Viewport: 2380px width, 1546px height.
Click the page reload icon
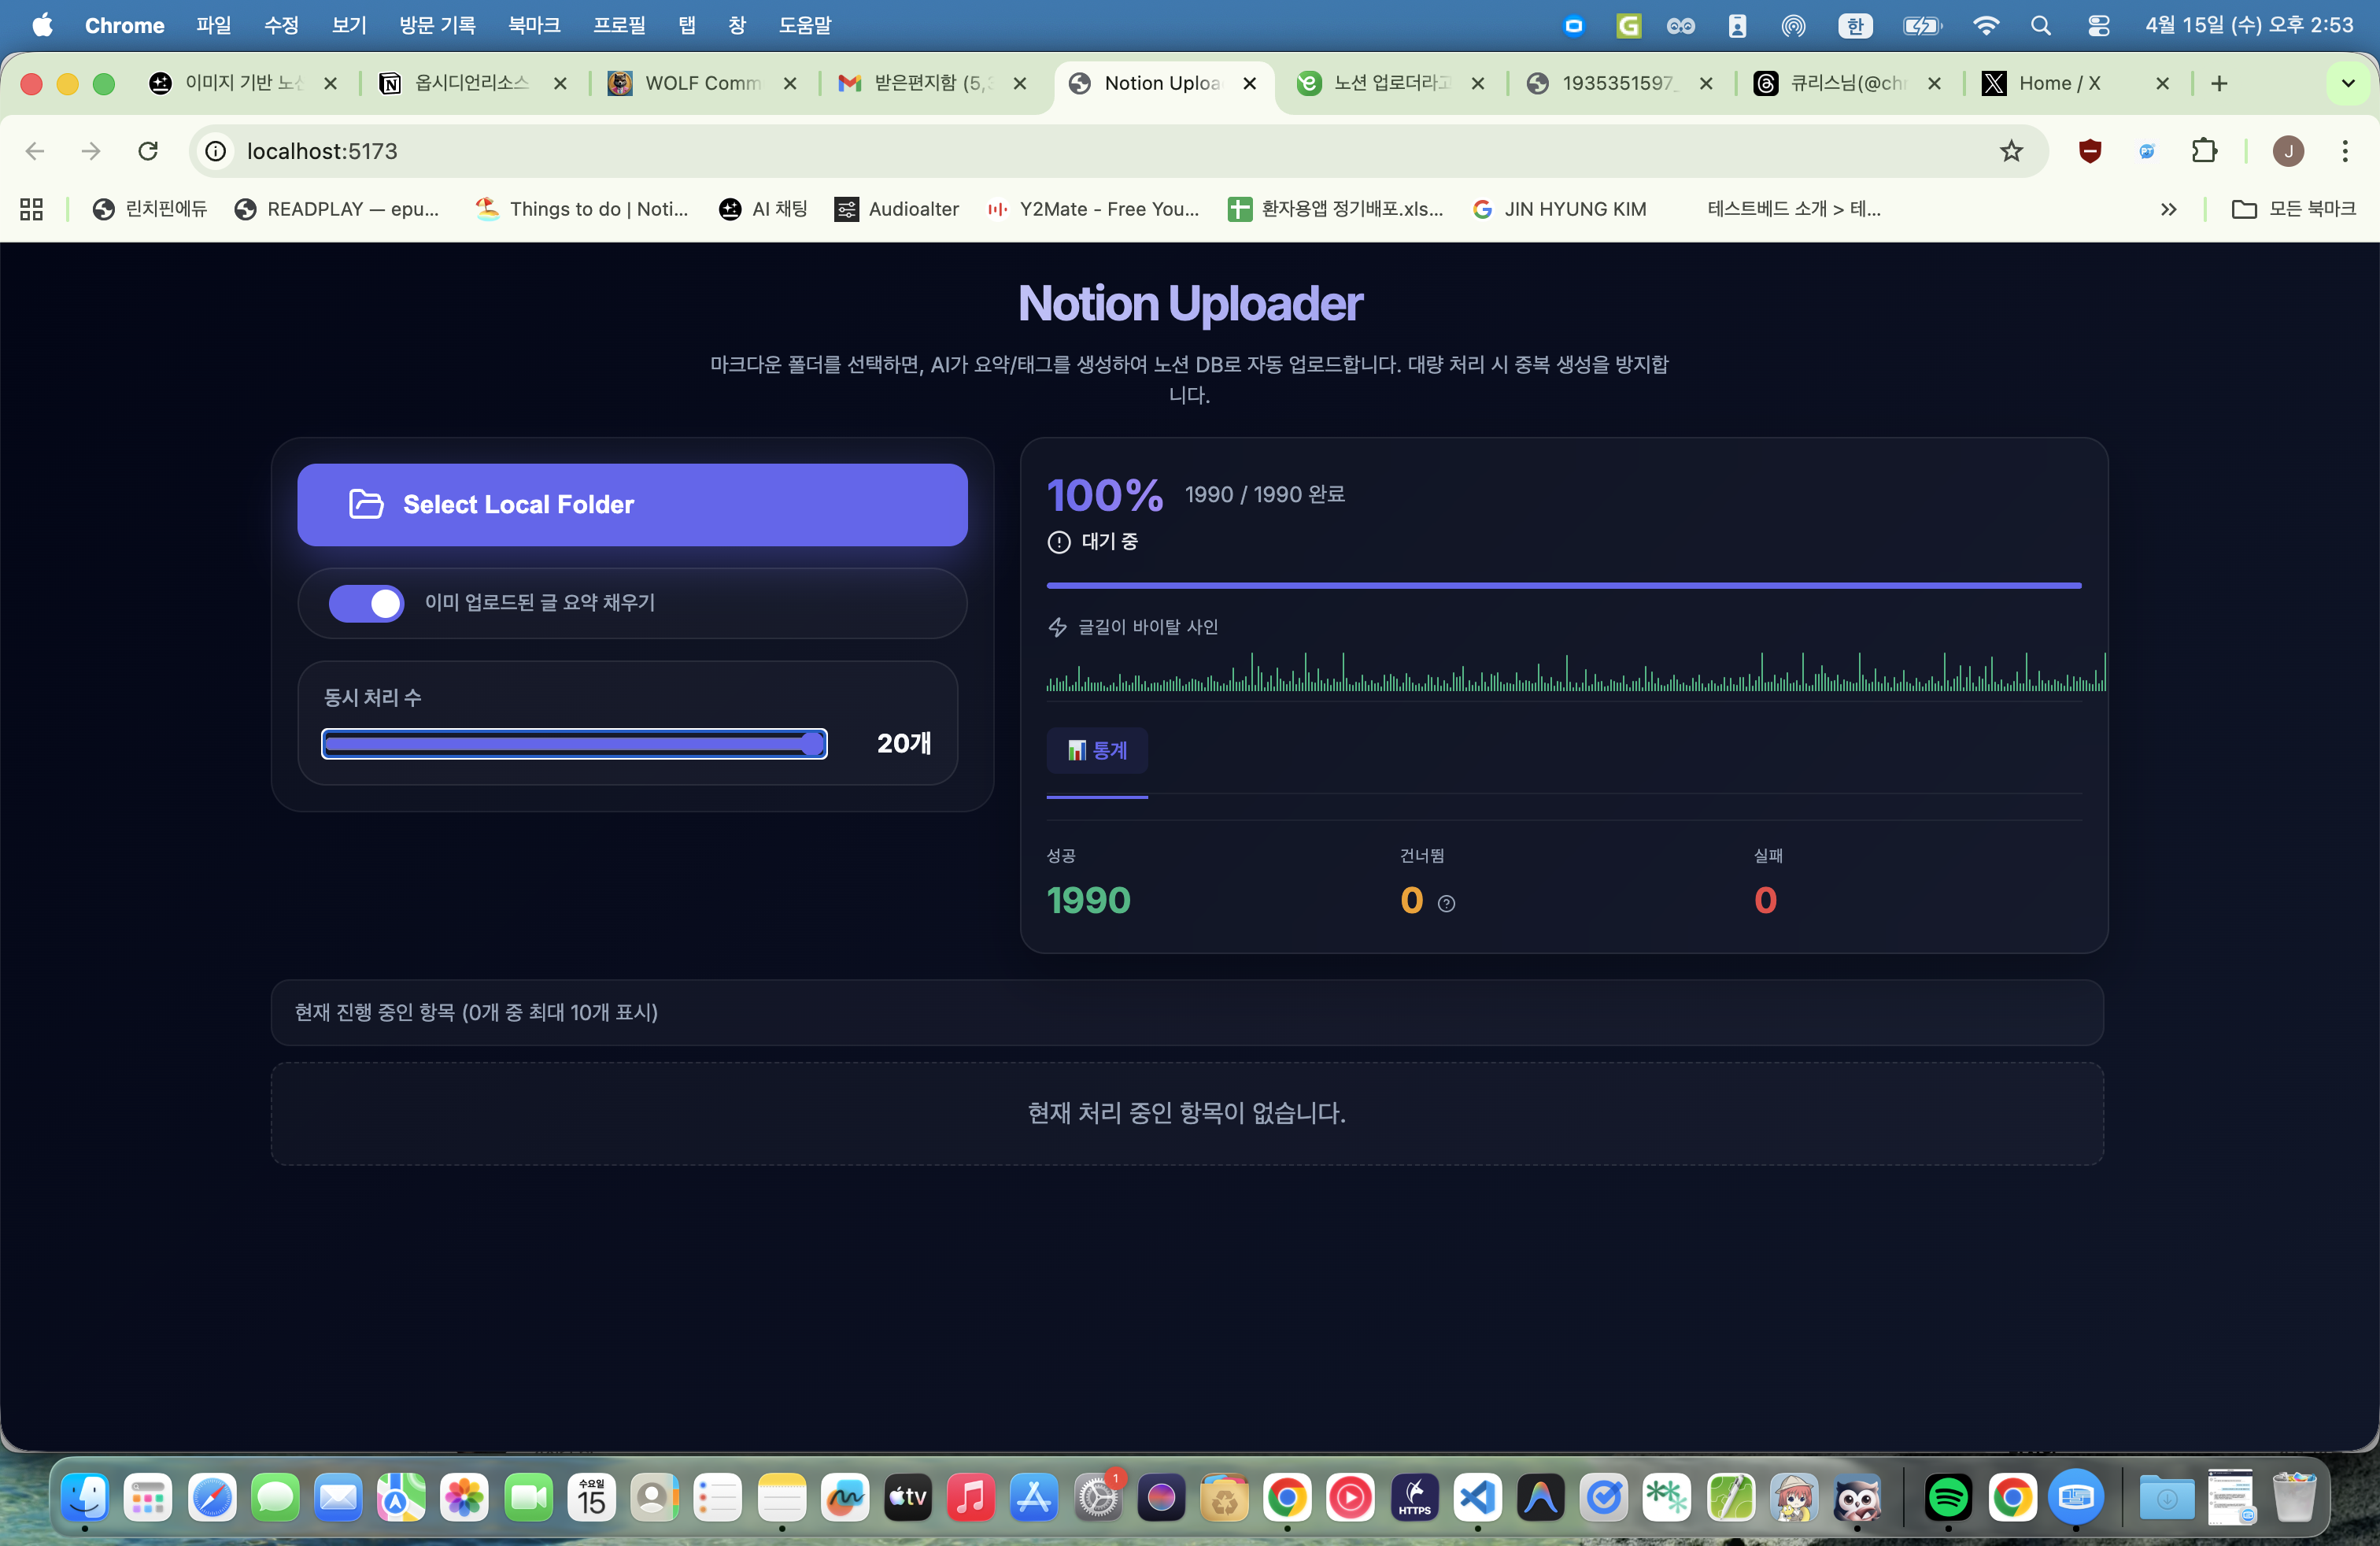coord(148,151)
